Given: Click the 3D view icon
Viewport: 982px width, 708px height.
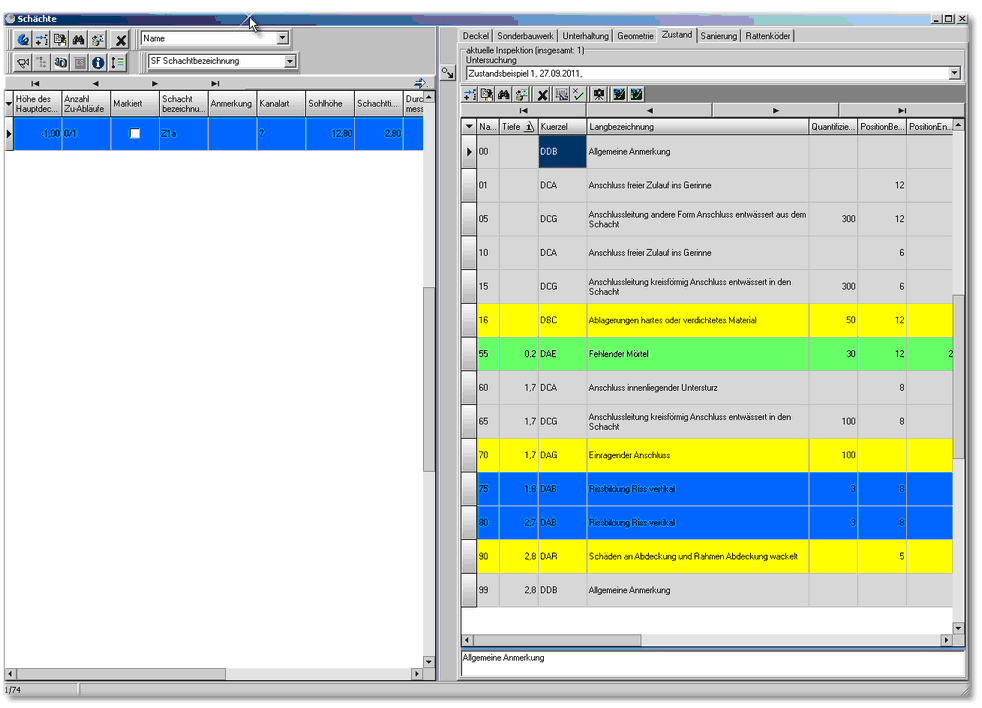Looking at the screenshot, I should point(60,62).
